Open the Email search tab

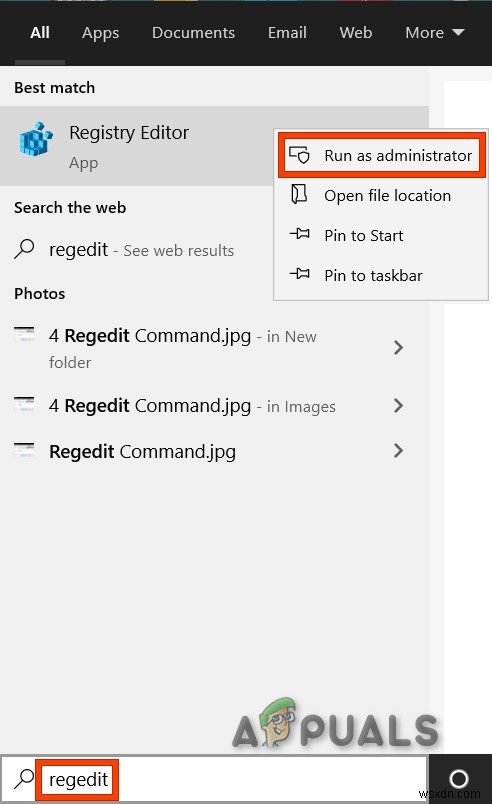287,33
